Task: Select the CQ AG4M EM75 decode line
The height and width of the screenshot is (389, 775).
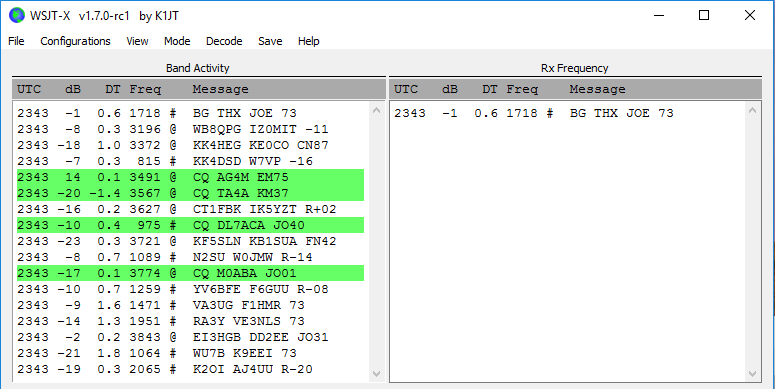Action: [x=190, y=177]
